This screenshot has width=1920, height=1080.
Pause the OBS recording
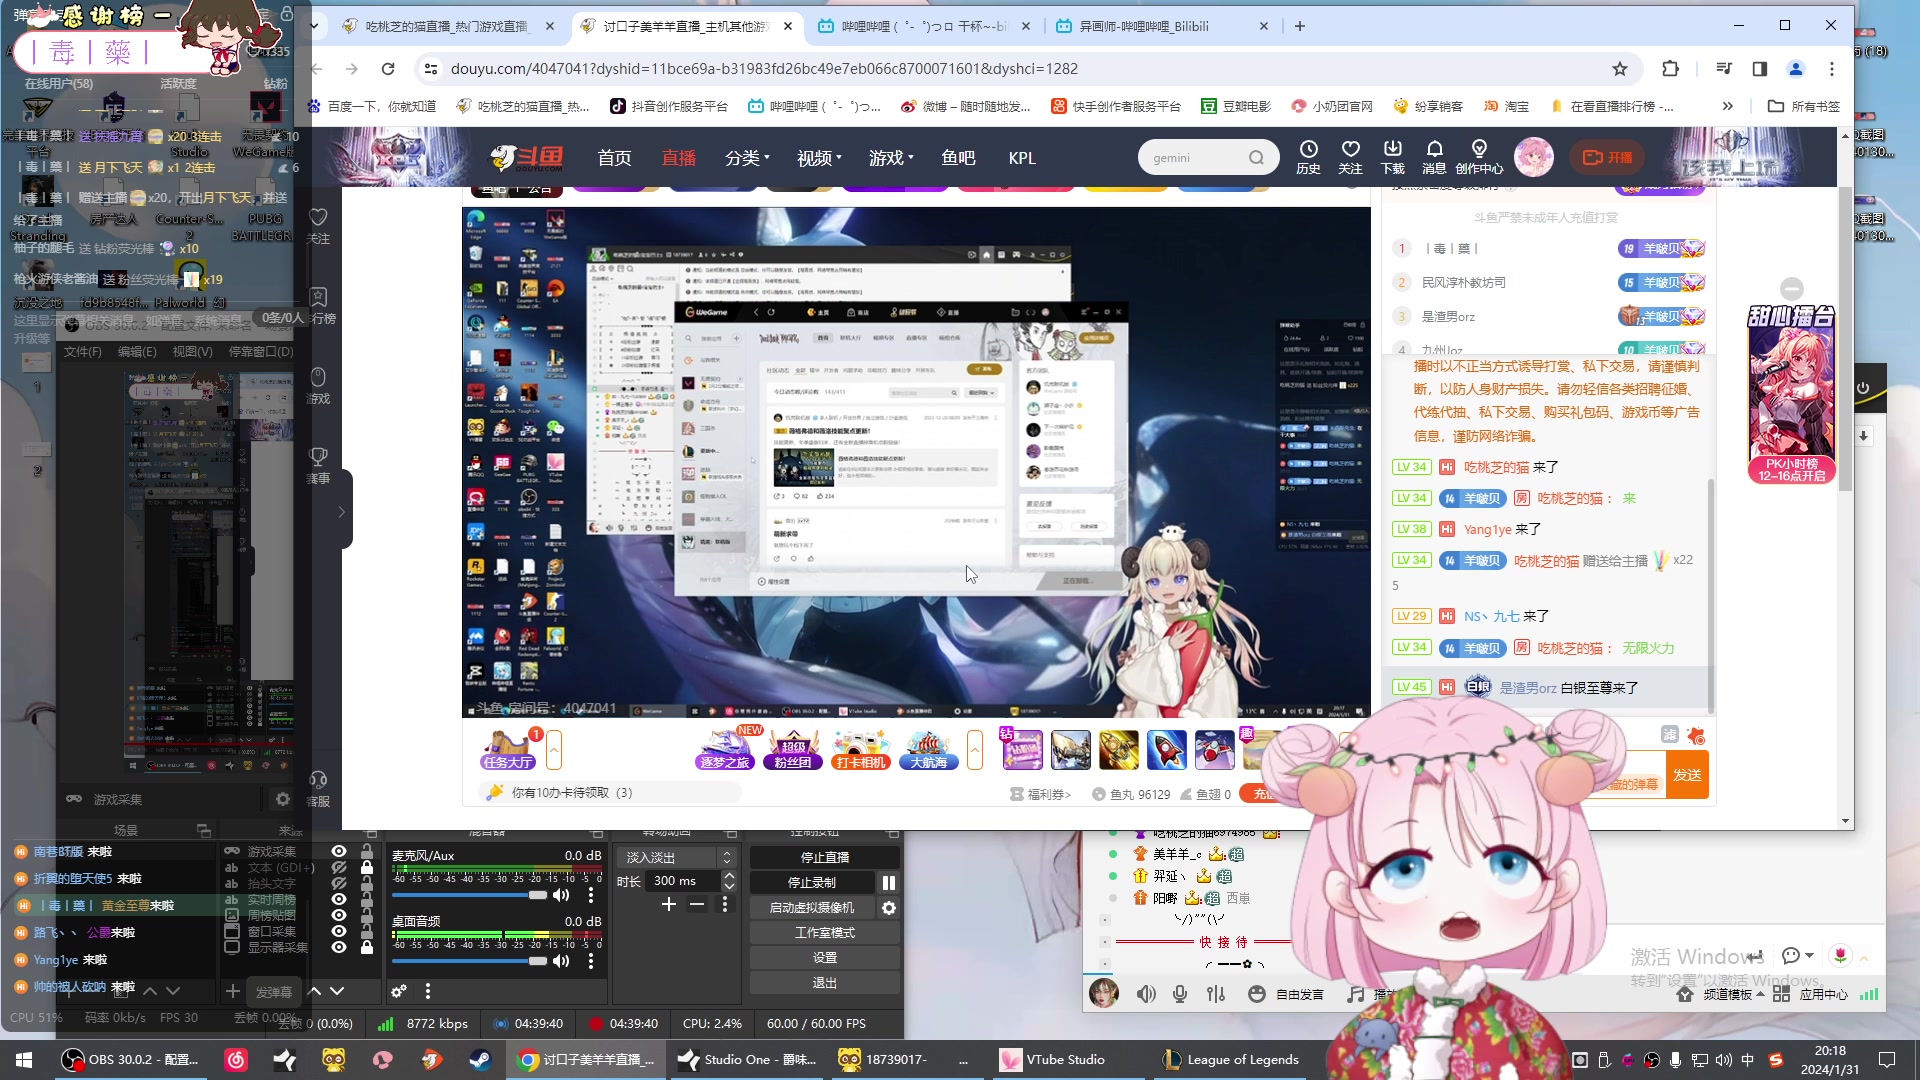[888, 882]
